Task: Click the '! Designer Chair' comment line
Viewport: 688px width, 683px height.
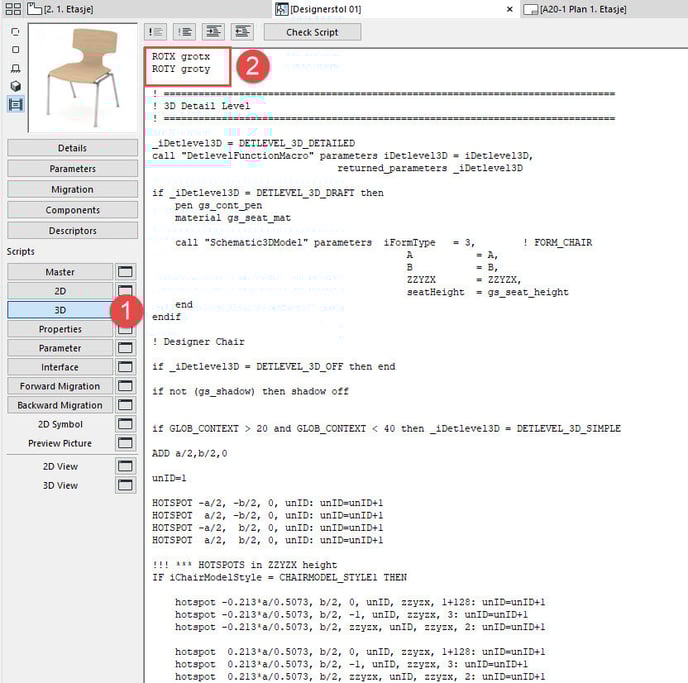Action: point(198,341)
